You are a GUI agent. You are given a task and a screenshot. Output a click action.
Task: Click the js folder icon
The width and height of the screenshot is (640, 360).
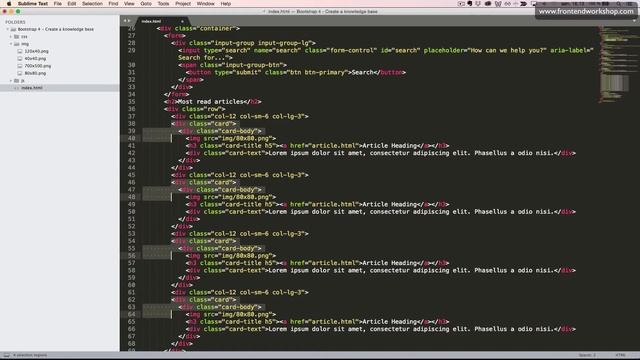tap(17, 81)
